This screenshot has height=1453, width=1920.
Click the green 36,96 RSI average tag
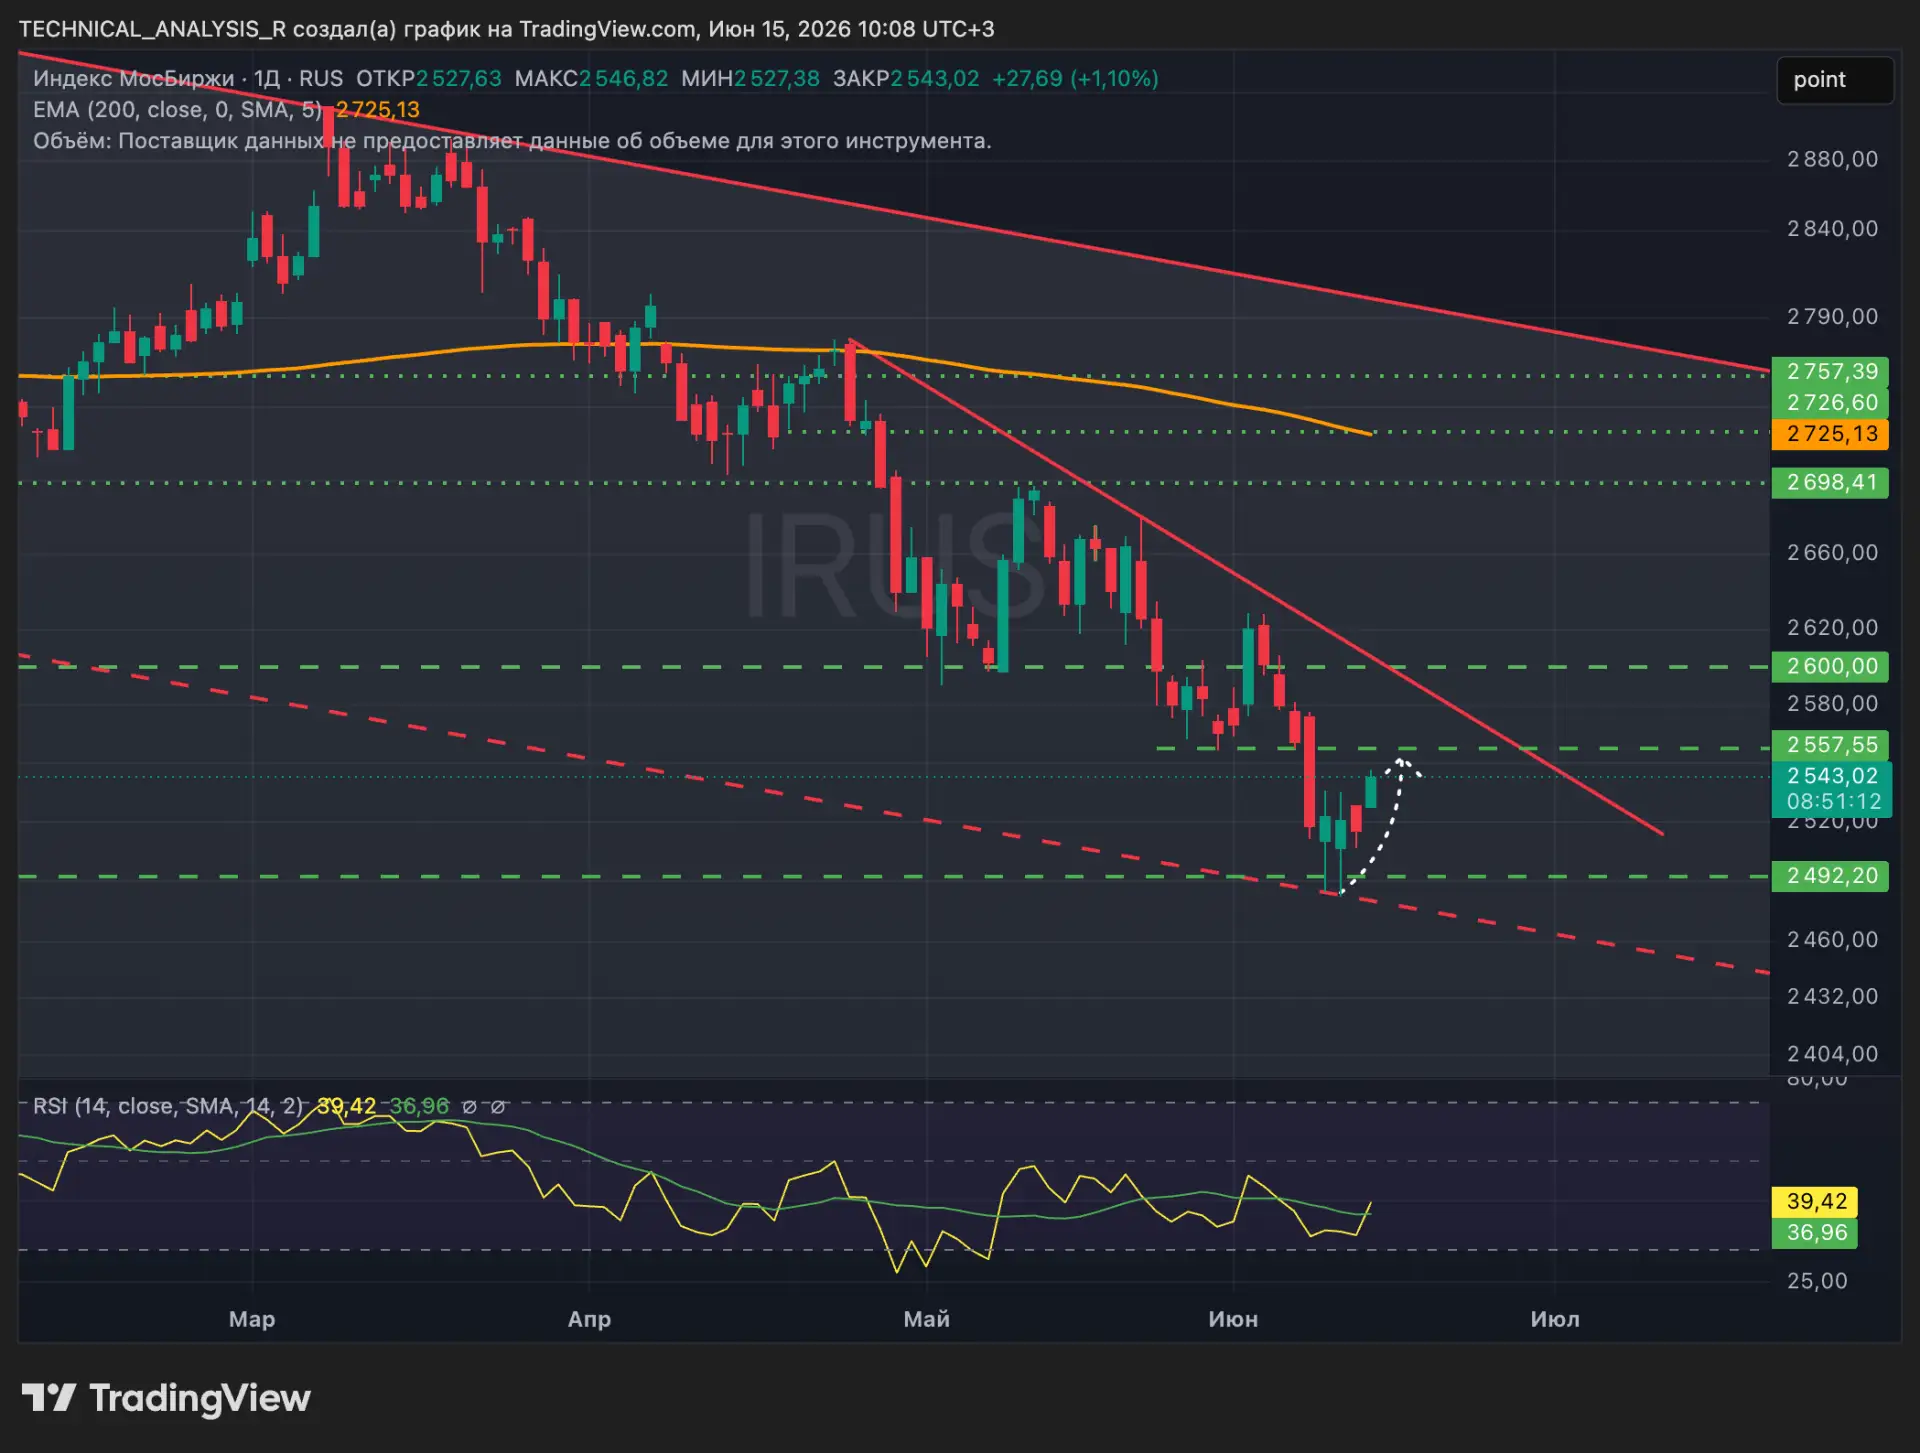click(1815, 1232)
